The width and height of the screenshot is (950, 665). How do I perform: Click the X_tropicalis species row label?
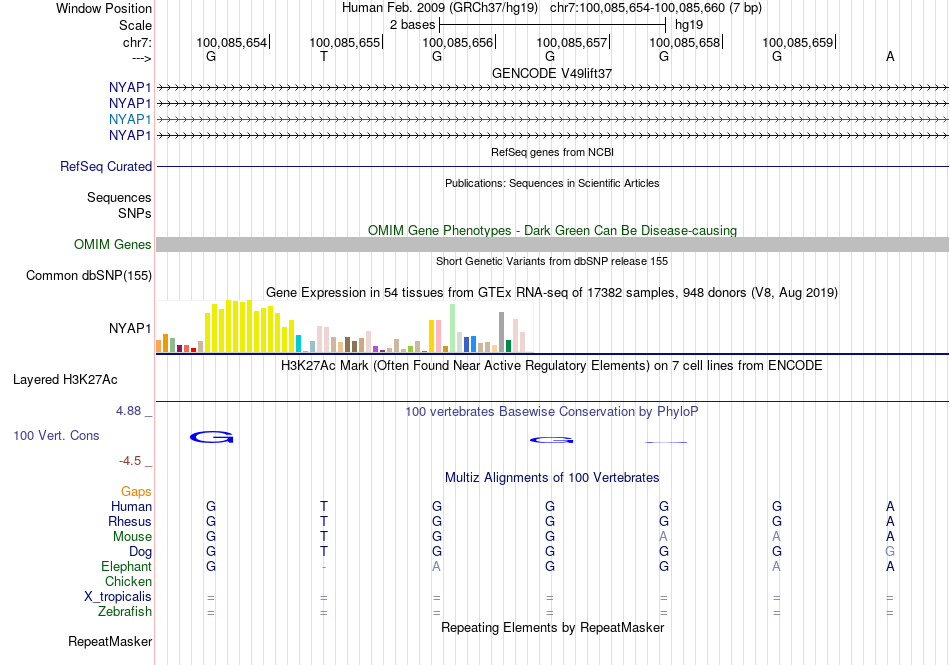(x=118, y=597)
